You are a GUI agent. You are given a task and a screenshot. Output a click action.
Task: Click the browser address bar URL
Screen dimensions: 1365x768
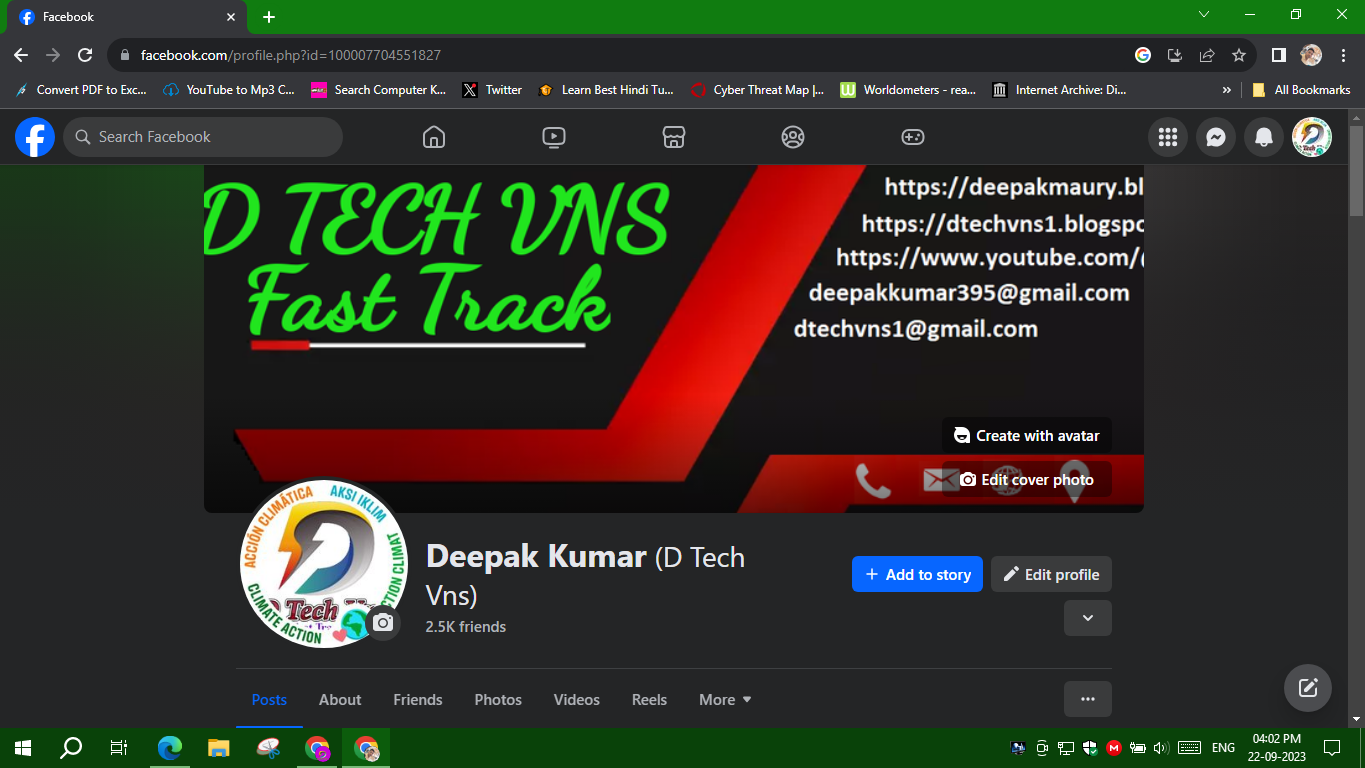pyautogui.click(x=291, y=55)
